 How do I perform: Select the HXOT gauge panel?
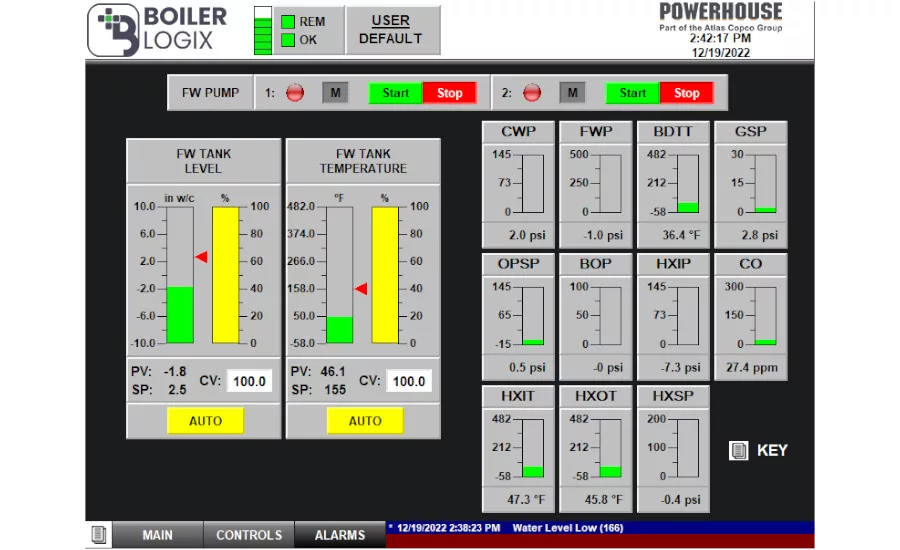(x=596, y=449)
